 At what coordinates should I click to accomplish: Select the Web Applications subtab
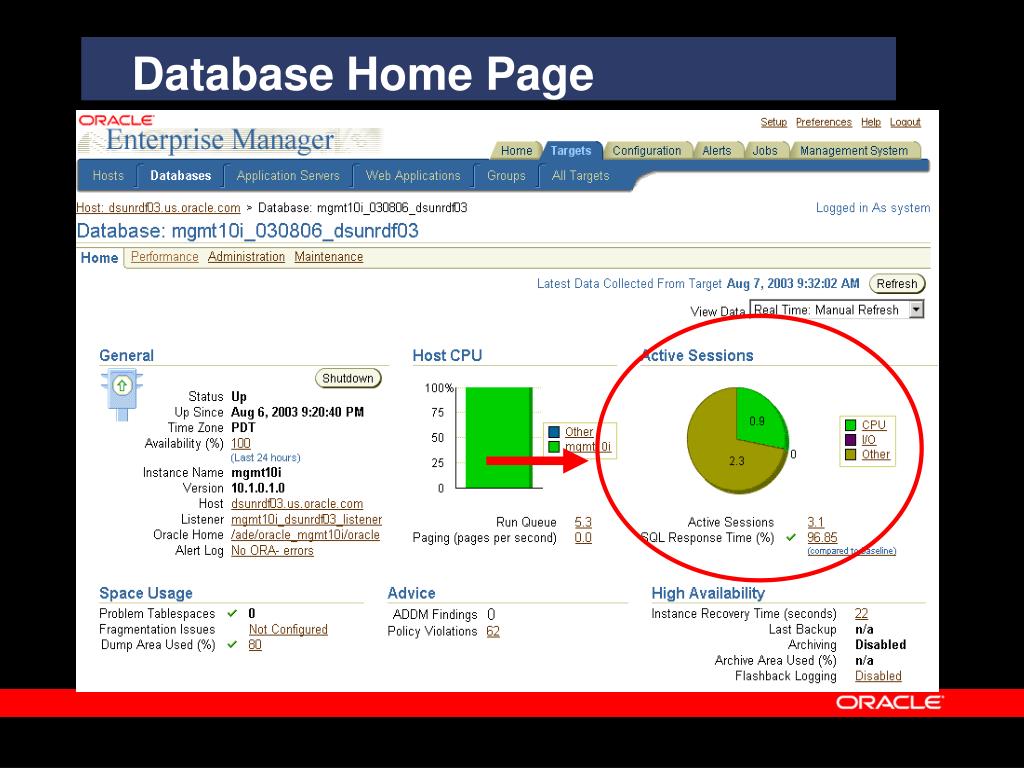413,176
